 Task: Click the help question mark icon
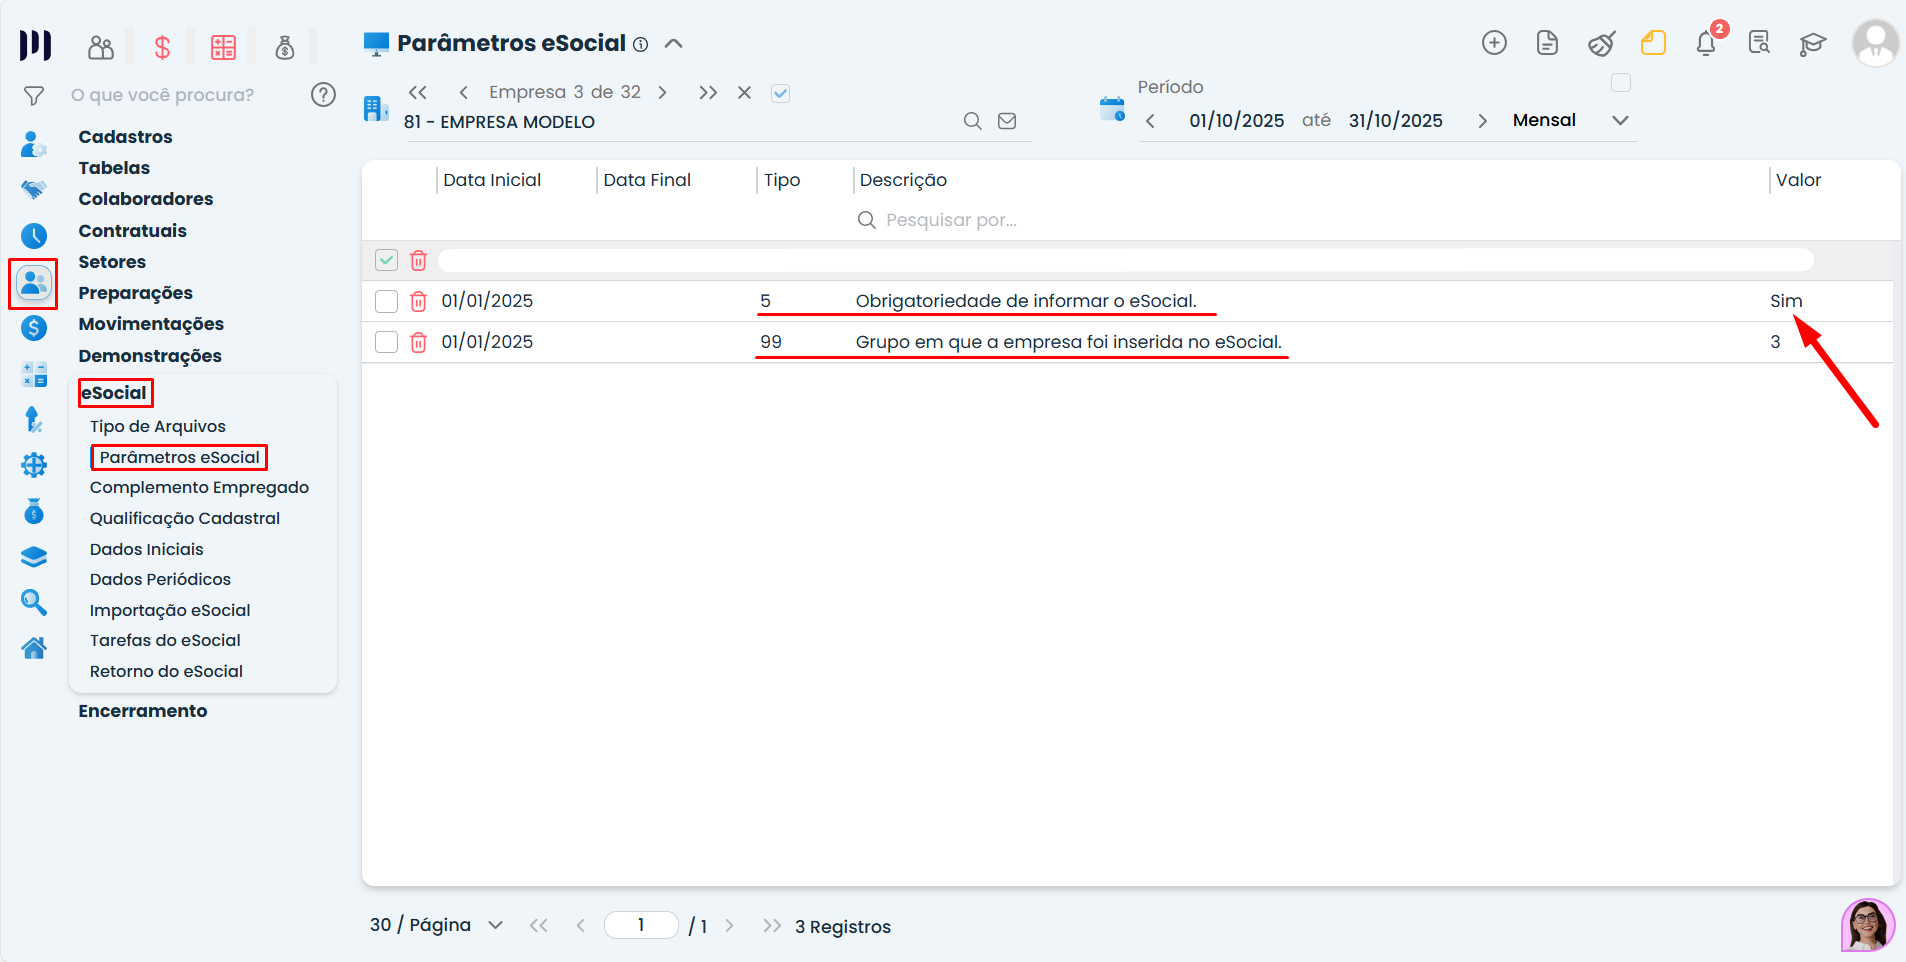[323, 95]
